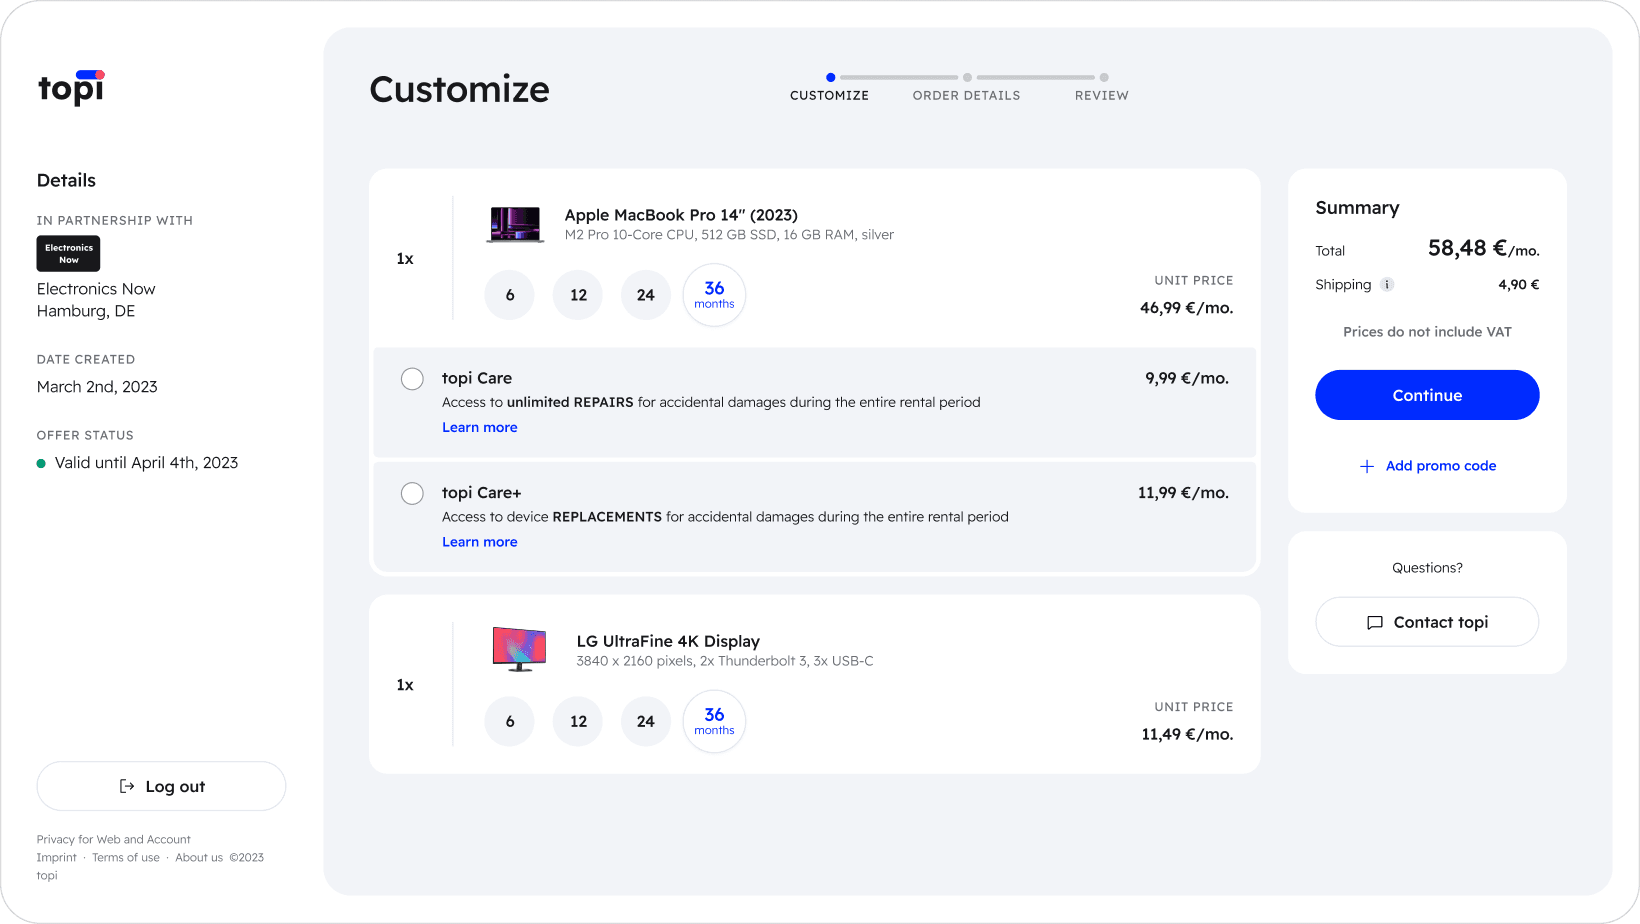Click the M2 Pro 10-Core CPU specification line
Image resolution: width=1640 pixels, height=924 pixels.
729,235
